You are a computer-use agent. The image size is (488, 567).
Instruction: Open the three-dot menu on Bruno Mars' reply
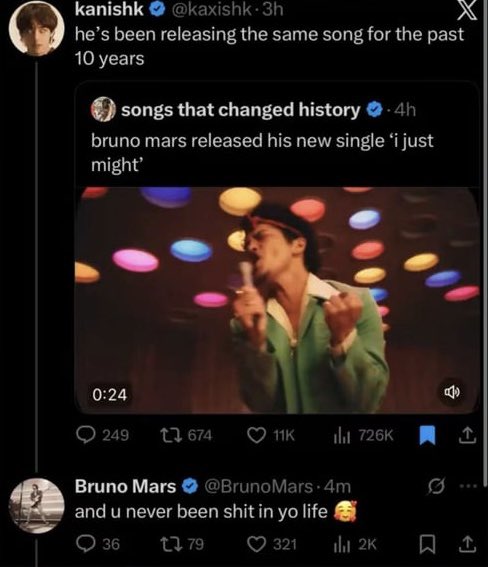pyautogui.click(x=468, y=486)
